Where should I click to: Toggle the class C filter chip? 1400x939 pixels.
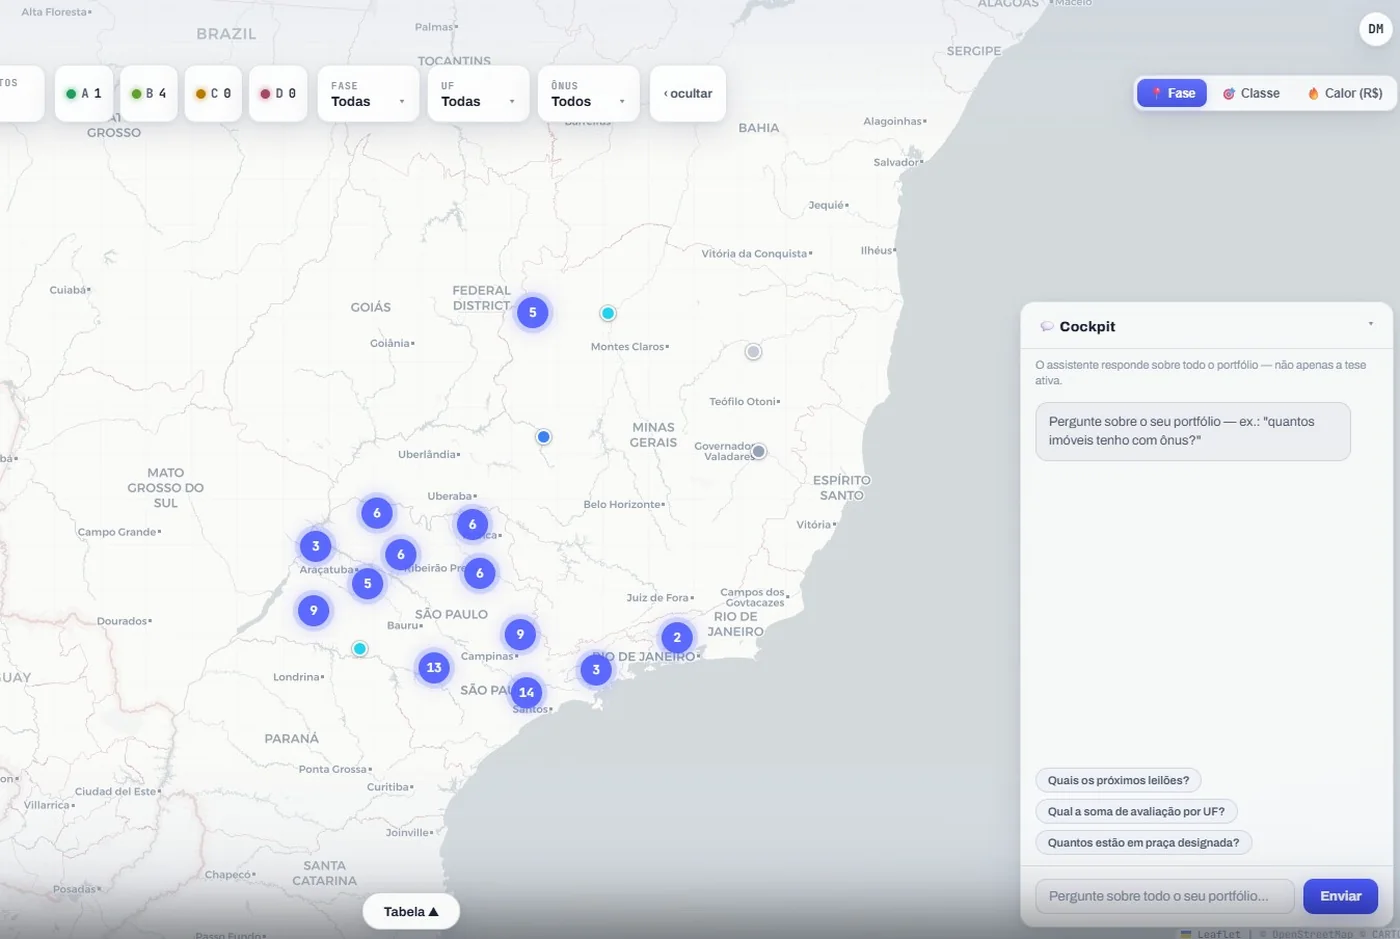click(x=213, y=94)
